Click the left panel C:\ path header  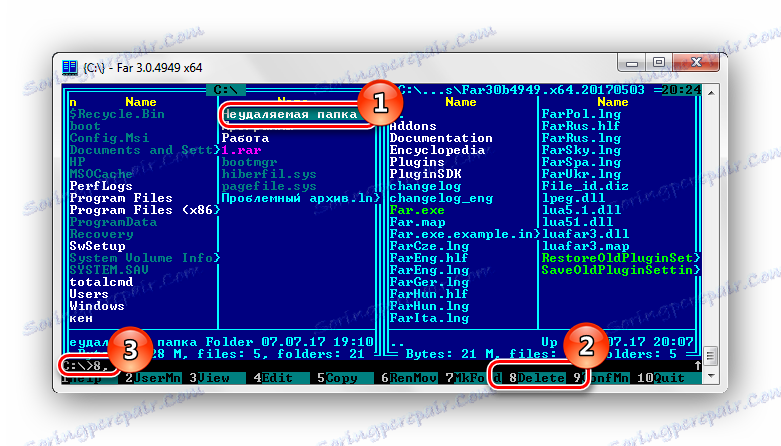(226, 90)
